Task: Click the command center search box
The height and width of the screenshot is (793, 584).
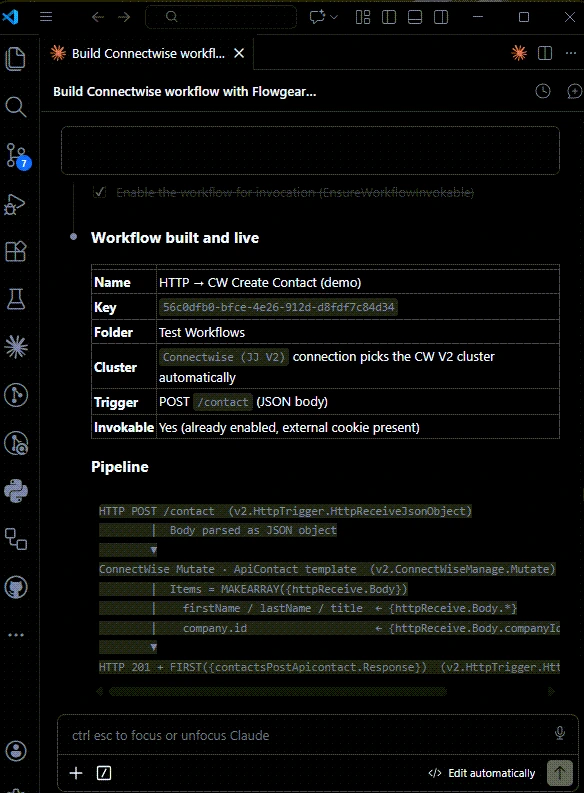Action: [x=220, y=17]
